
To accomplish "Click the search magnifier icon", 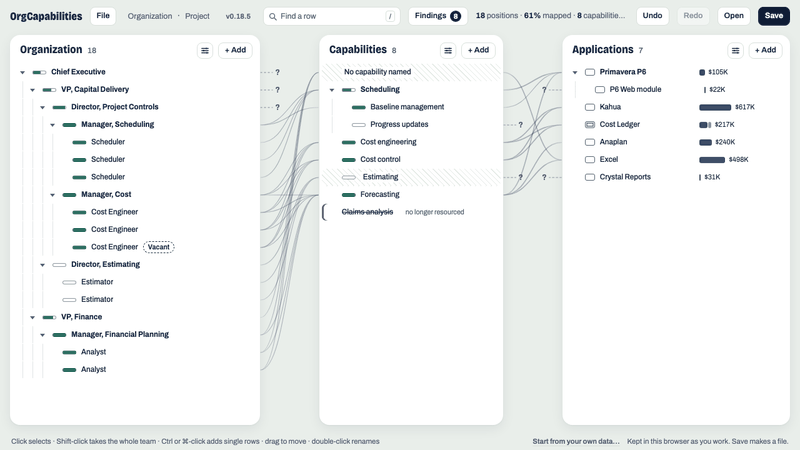I will click(273, 16).
